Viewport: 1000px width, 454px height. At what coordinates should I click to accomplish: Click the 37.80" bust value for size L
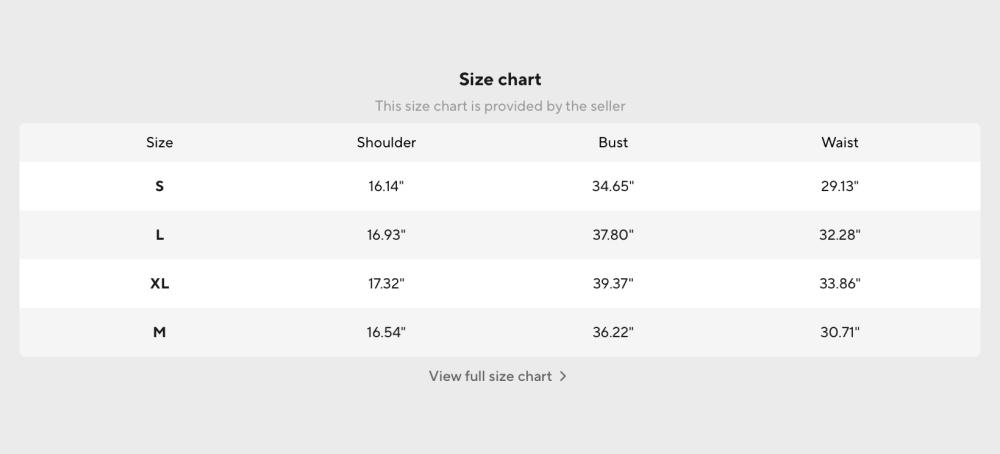click(x=613, y=235)
